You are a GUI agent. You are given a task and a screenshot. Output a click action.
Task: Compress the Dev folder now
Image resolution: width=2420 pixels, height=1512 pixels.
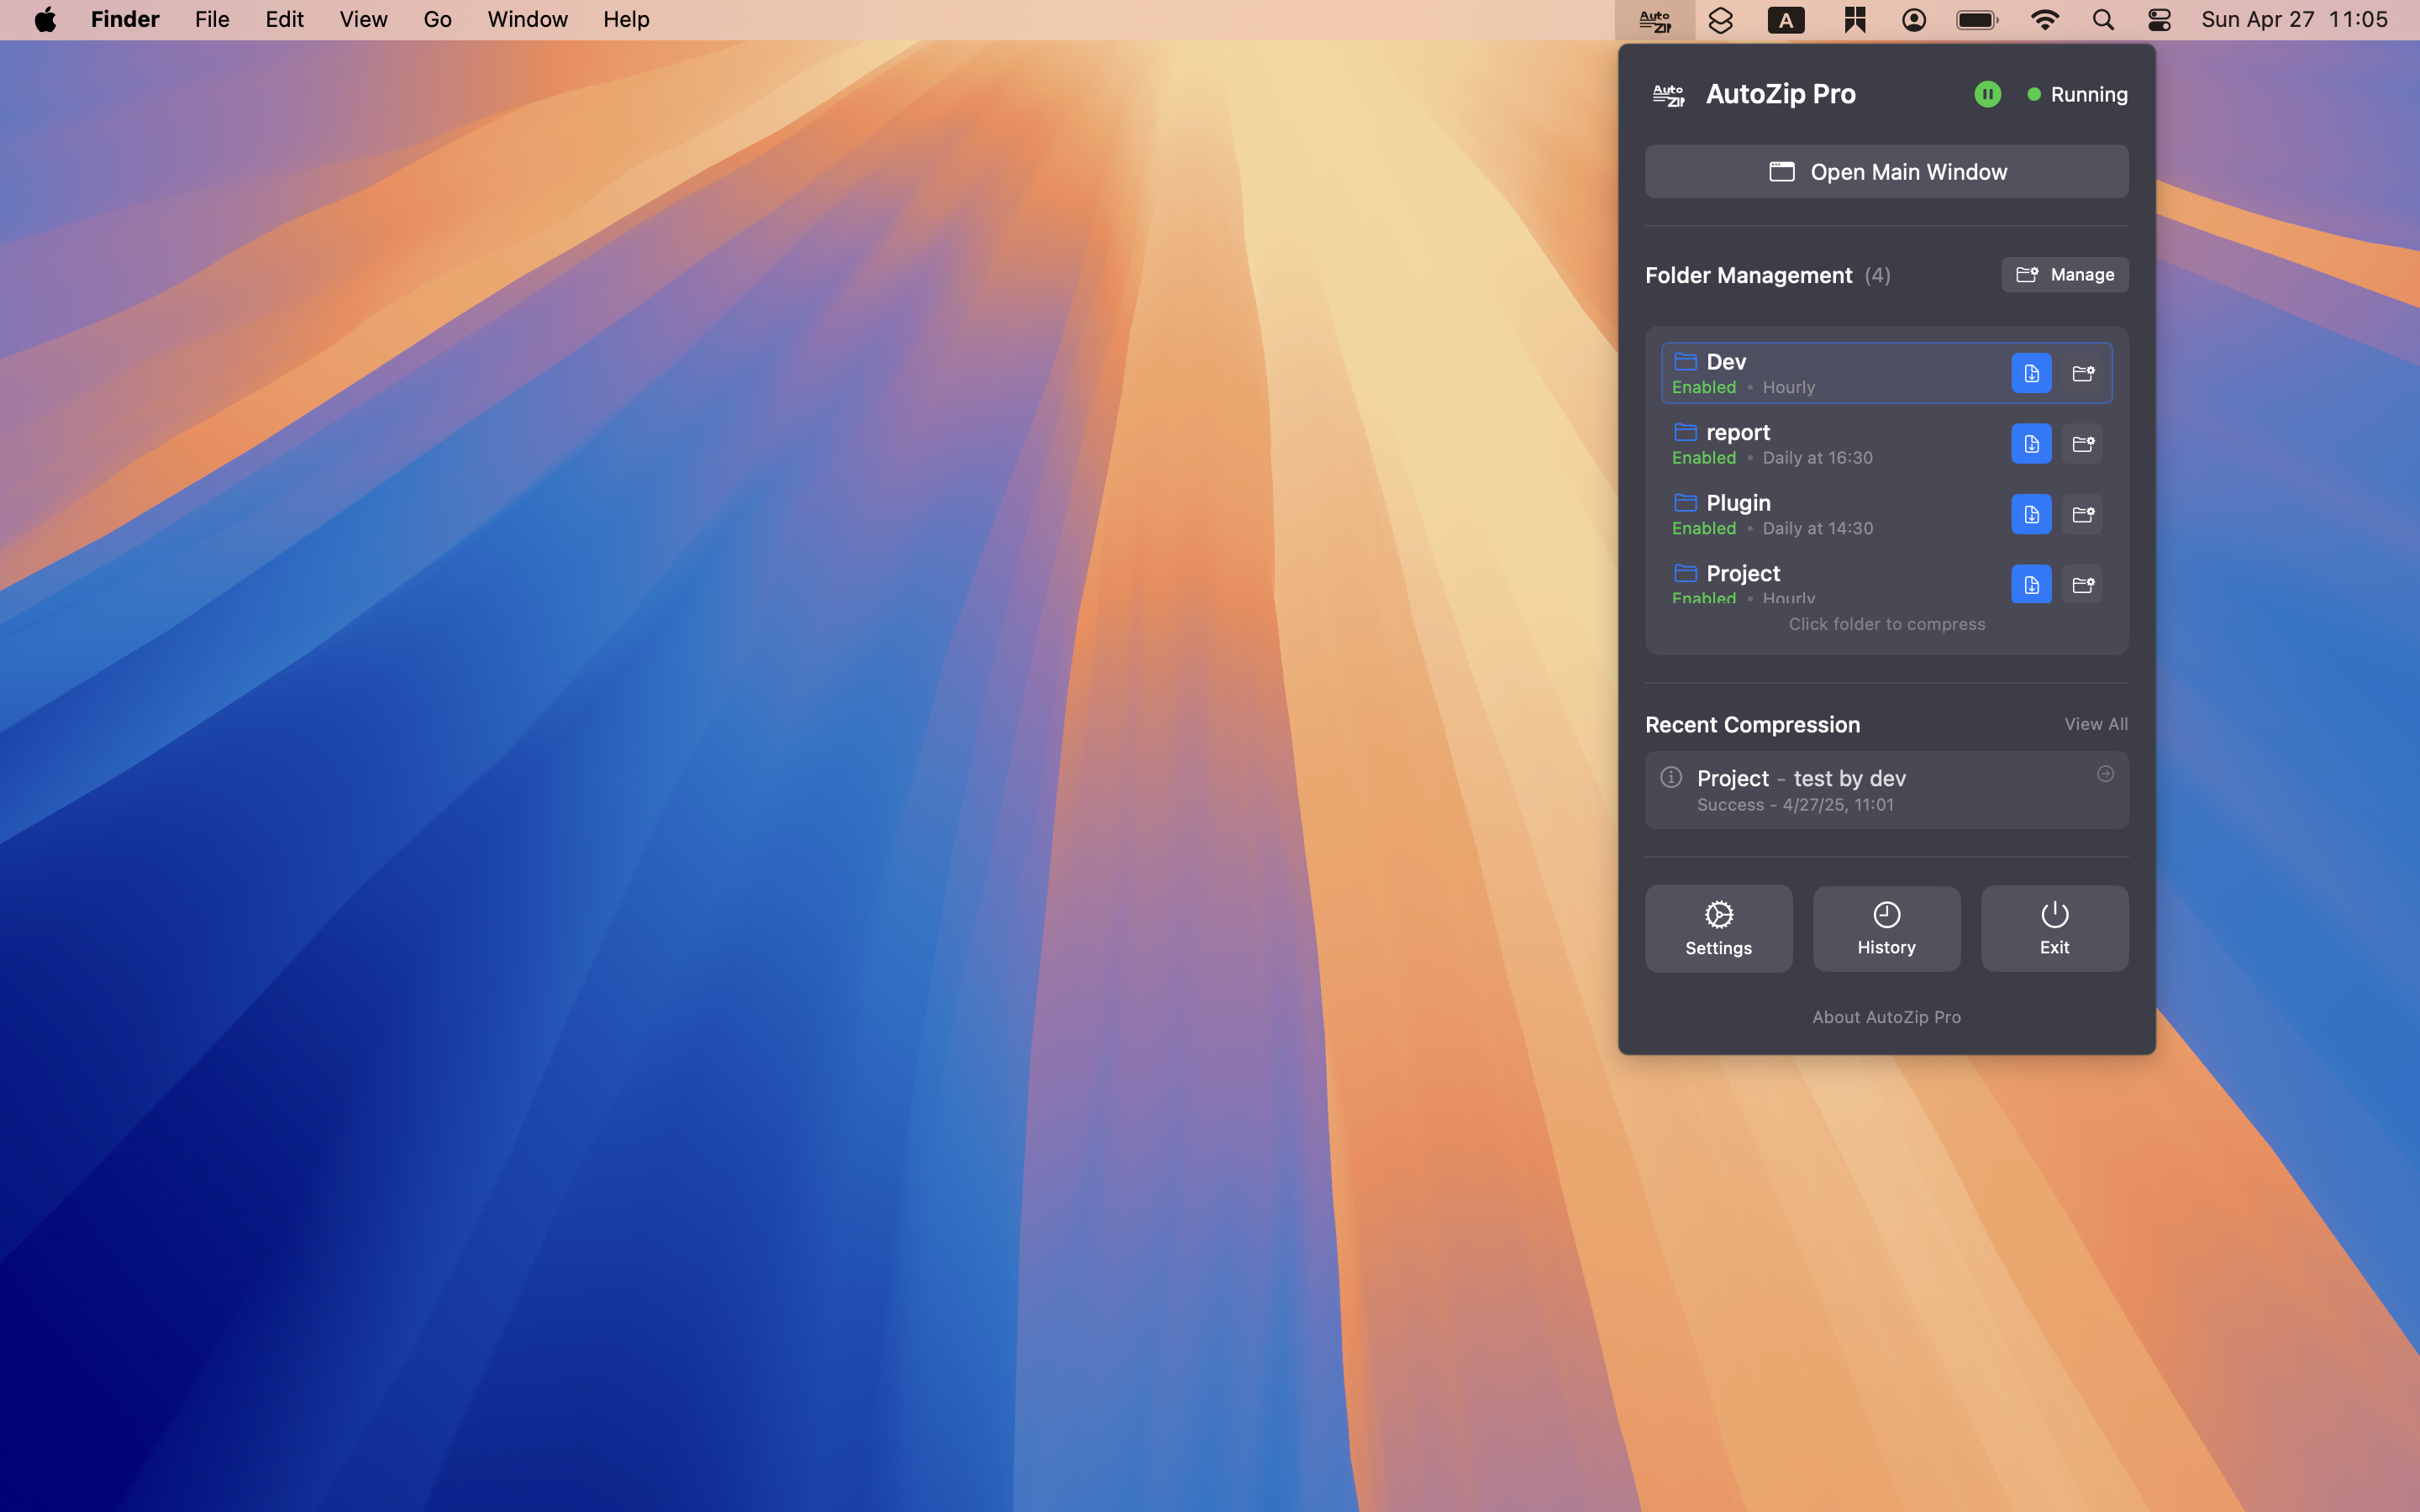click(x=2031, y=373)
